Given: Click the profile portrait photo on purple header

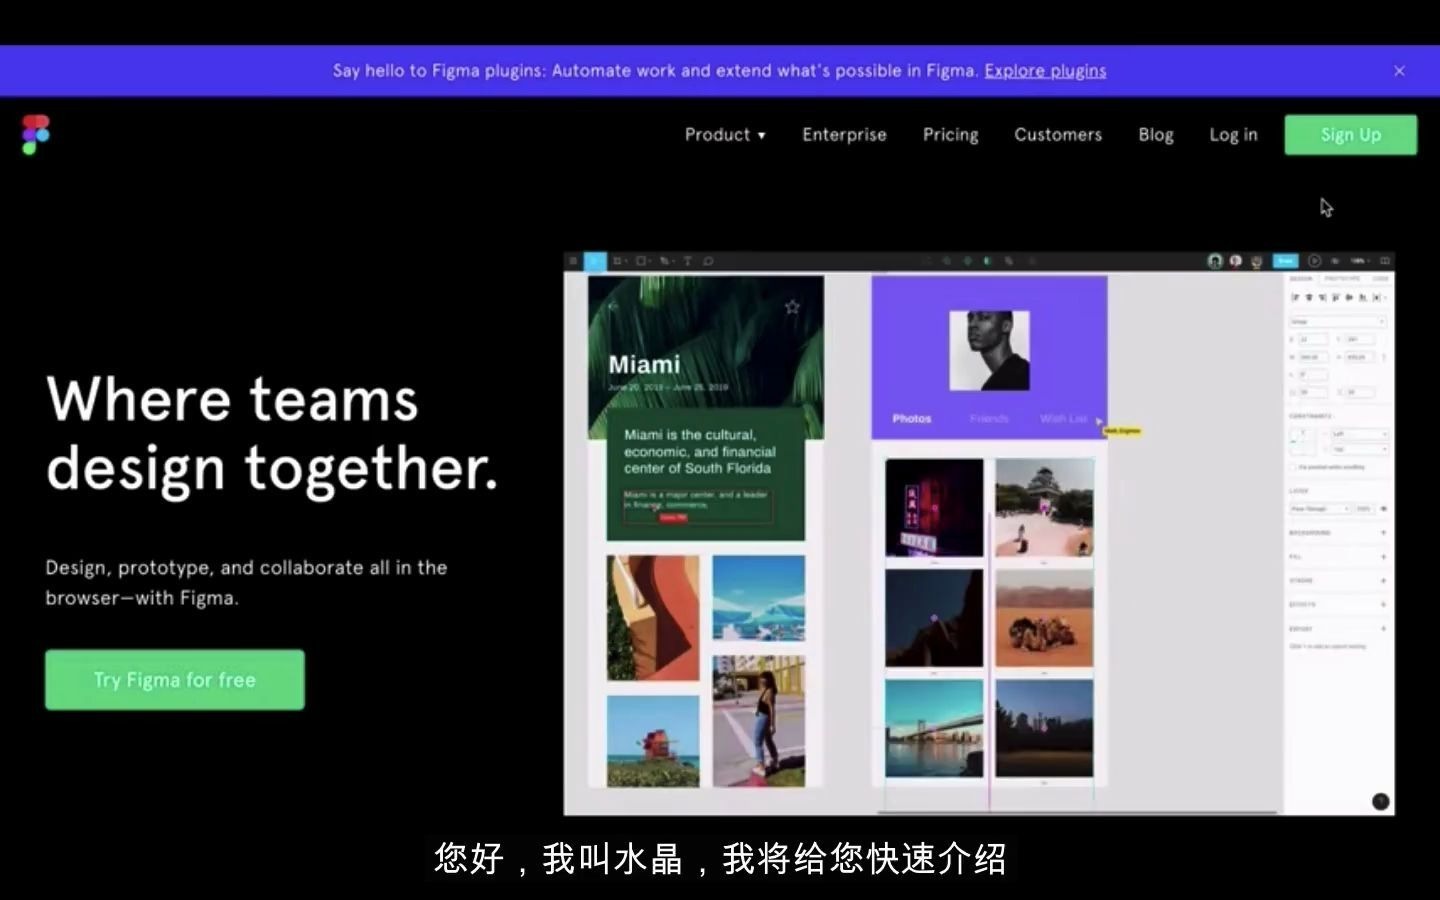Looking at the screenshot, I should [x=989, y=351].
